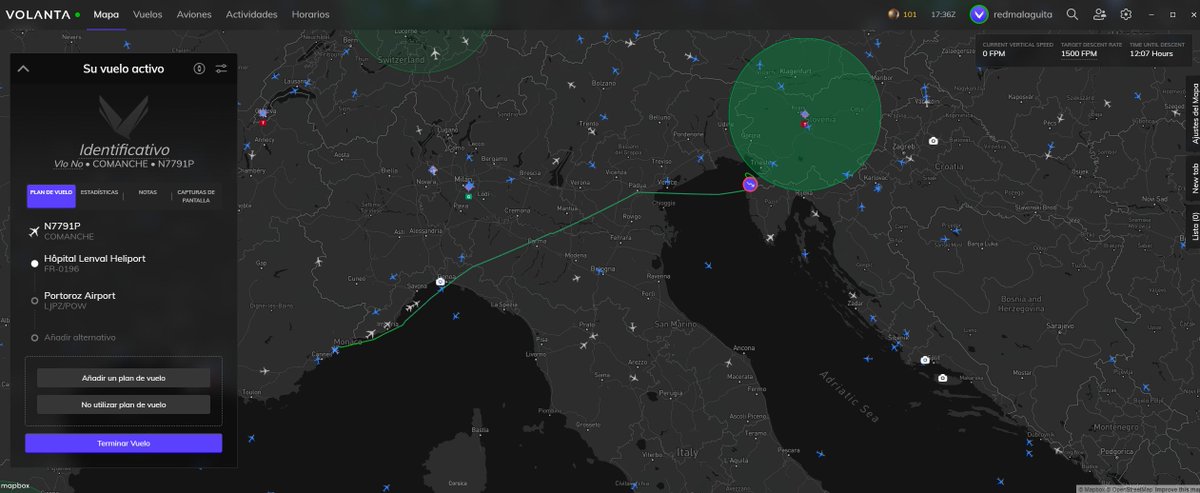
Task: Open the friends/community people icon
Action: pos(1100,15)
